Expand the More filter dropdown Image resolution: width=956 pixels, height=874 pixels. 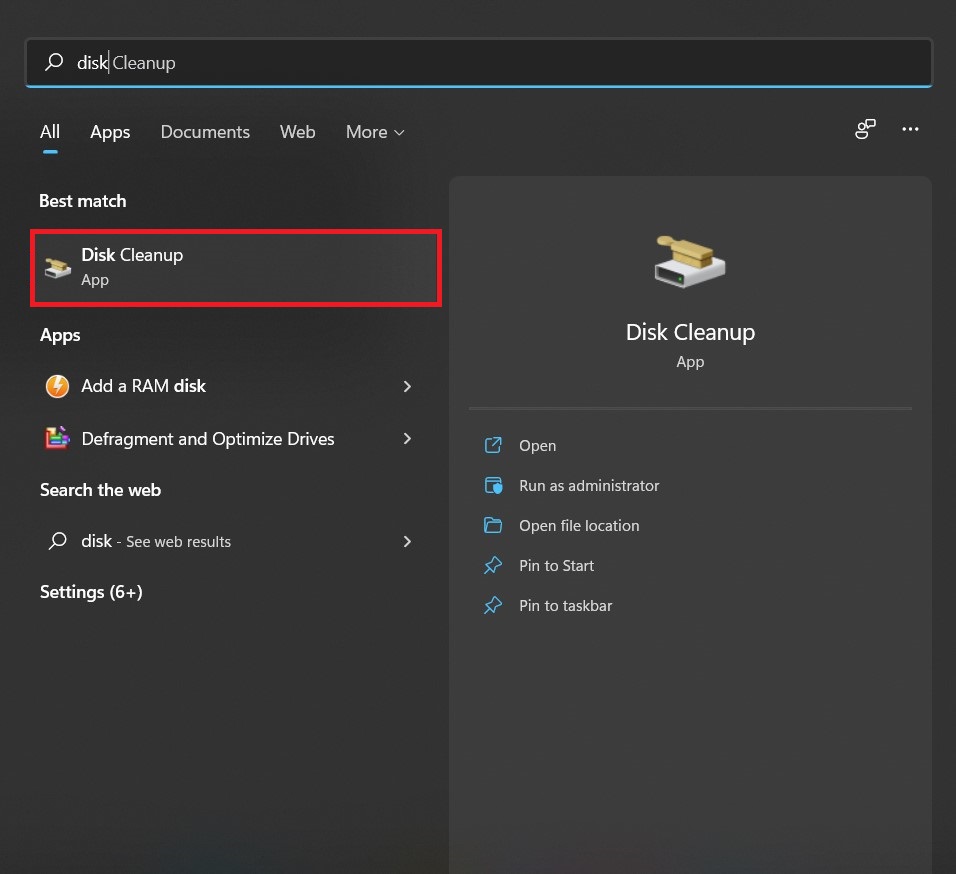(374, 131)
